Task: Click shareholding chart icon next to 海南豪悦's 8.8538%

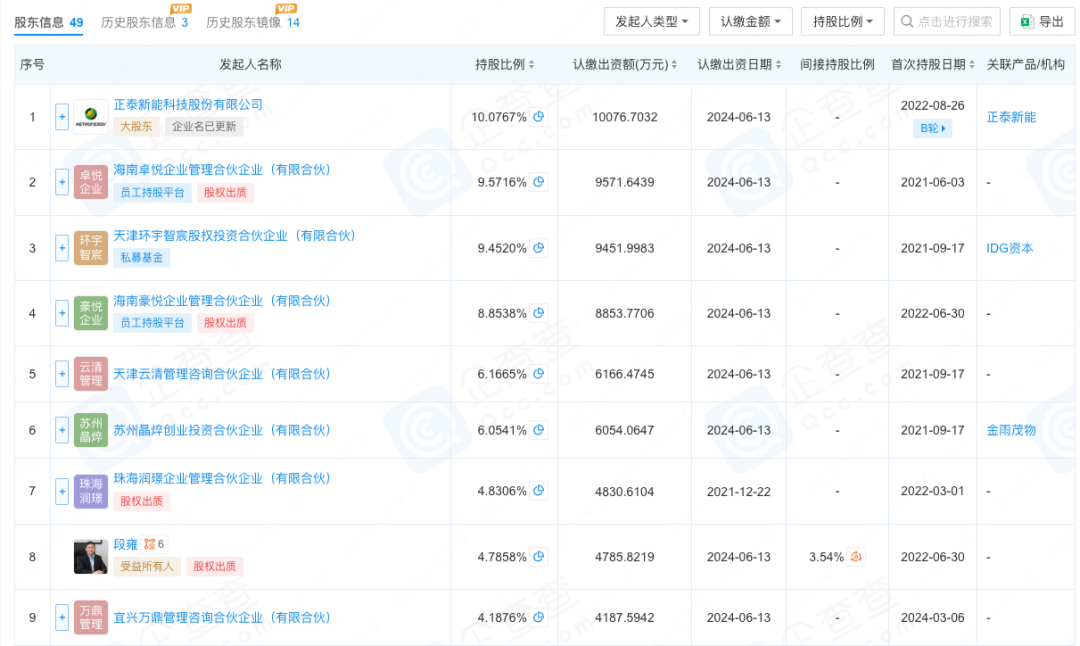Action: click(538, 313)
